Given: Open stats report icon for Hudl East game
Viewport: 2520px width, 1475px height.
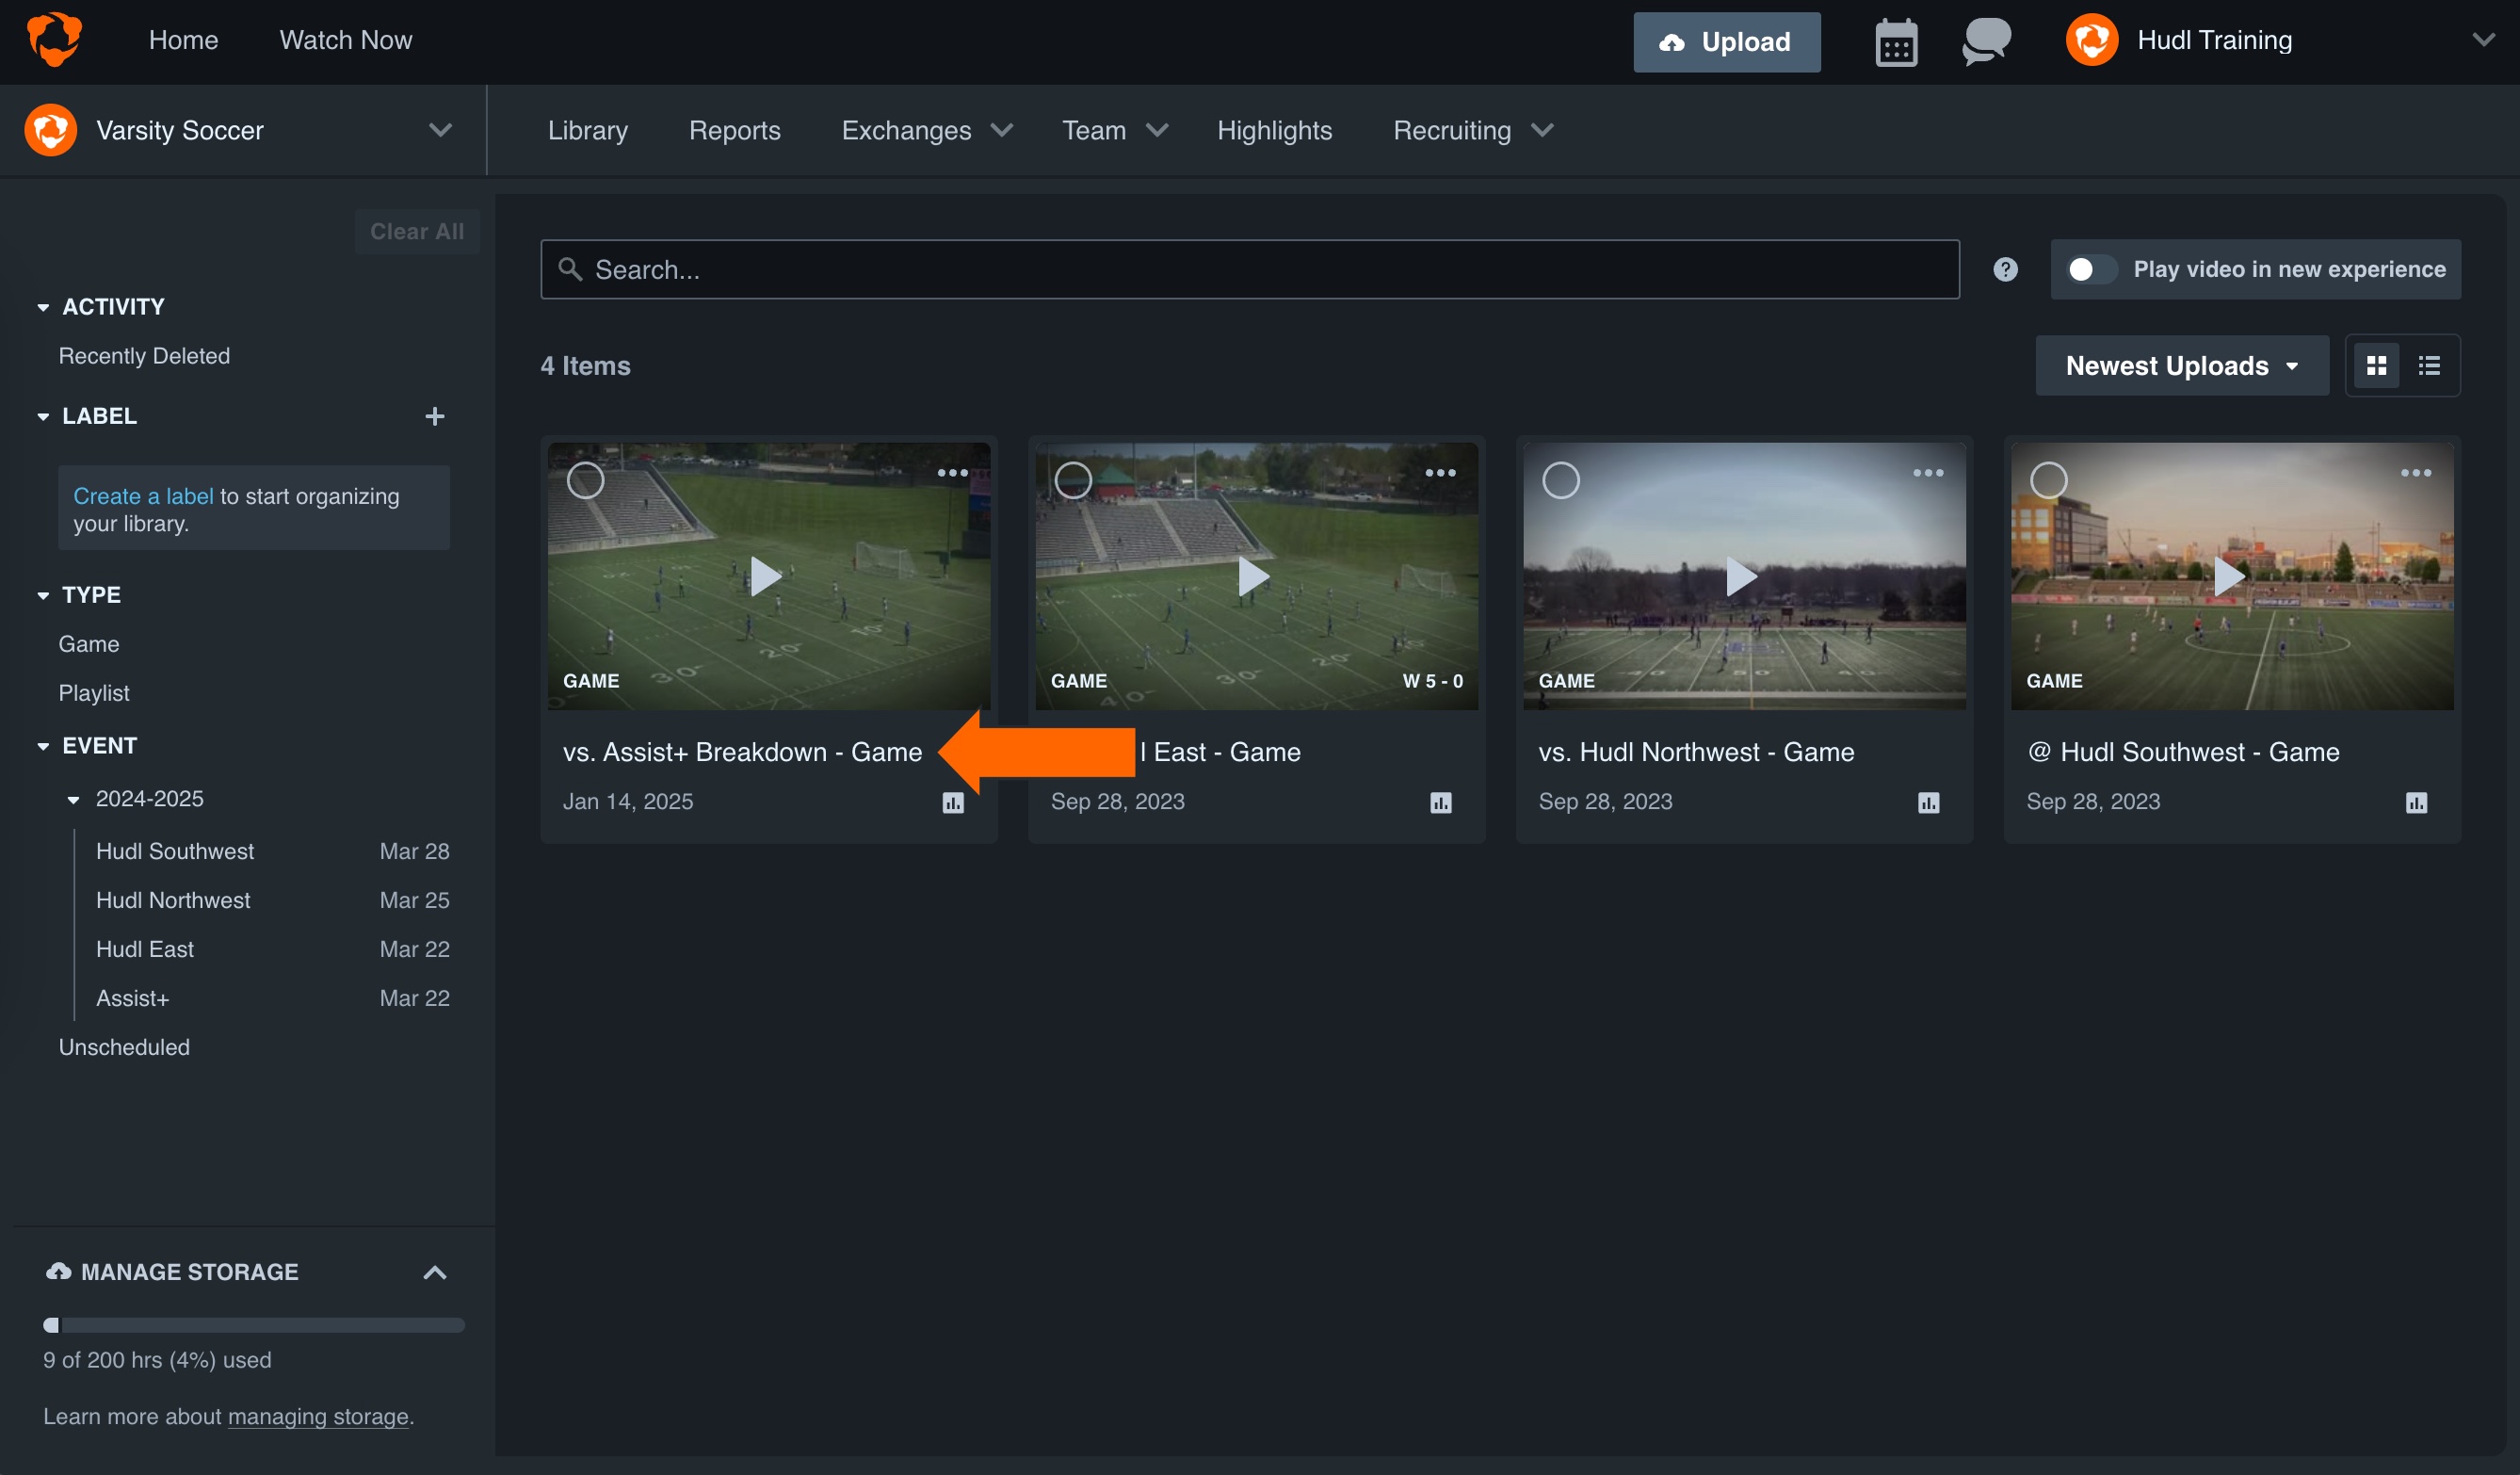Looking at the screenshot, I should pyautogui.click(x=1441, y=802).
